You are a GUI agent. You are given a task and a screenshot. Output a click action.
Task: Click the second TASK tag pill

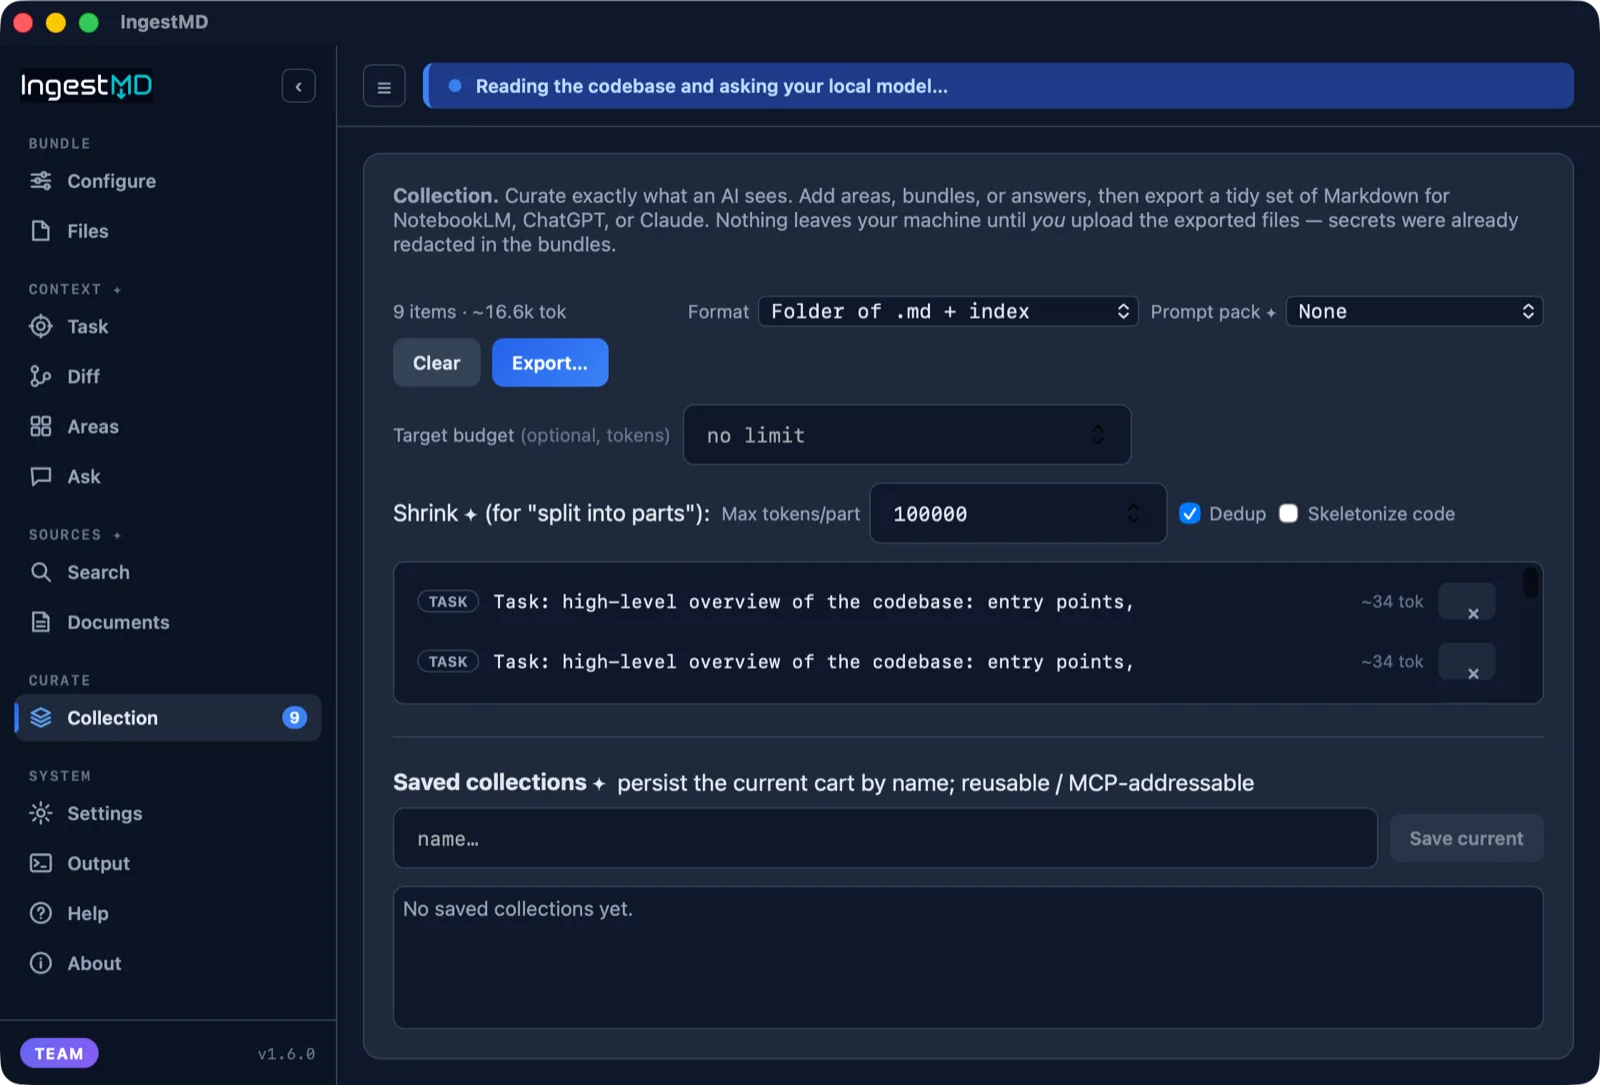coord(448,662)
